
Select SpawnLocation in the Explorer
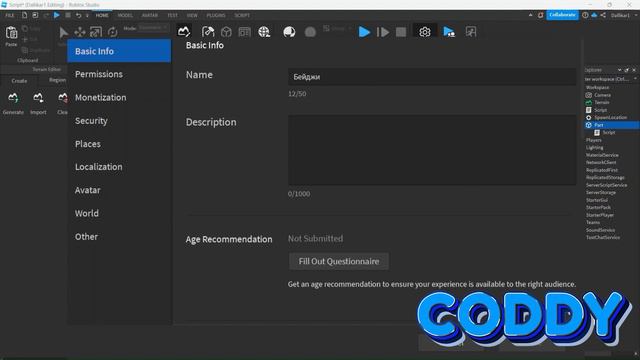tap(610, 117)
